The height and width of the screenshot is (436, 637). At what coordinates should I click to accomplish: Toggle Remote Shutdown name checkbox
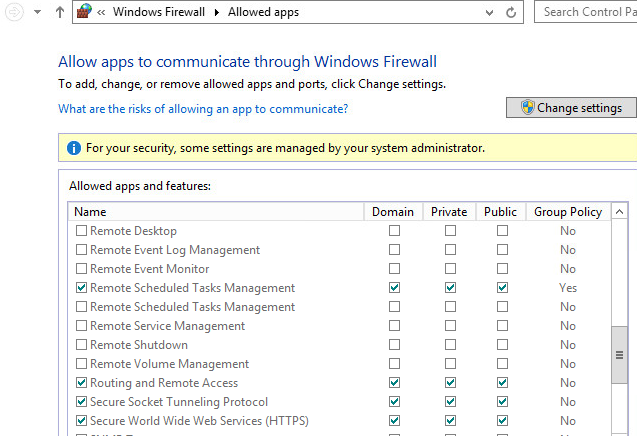point(81,345)
